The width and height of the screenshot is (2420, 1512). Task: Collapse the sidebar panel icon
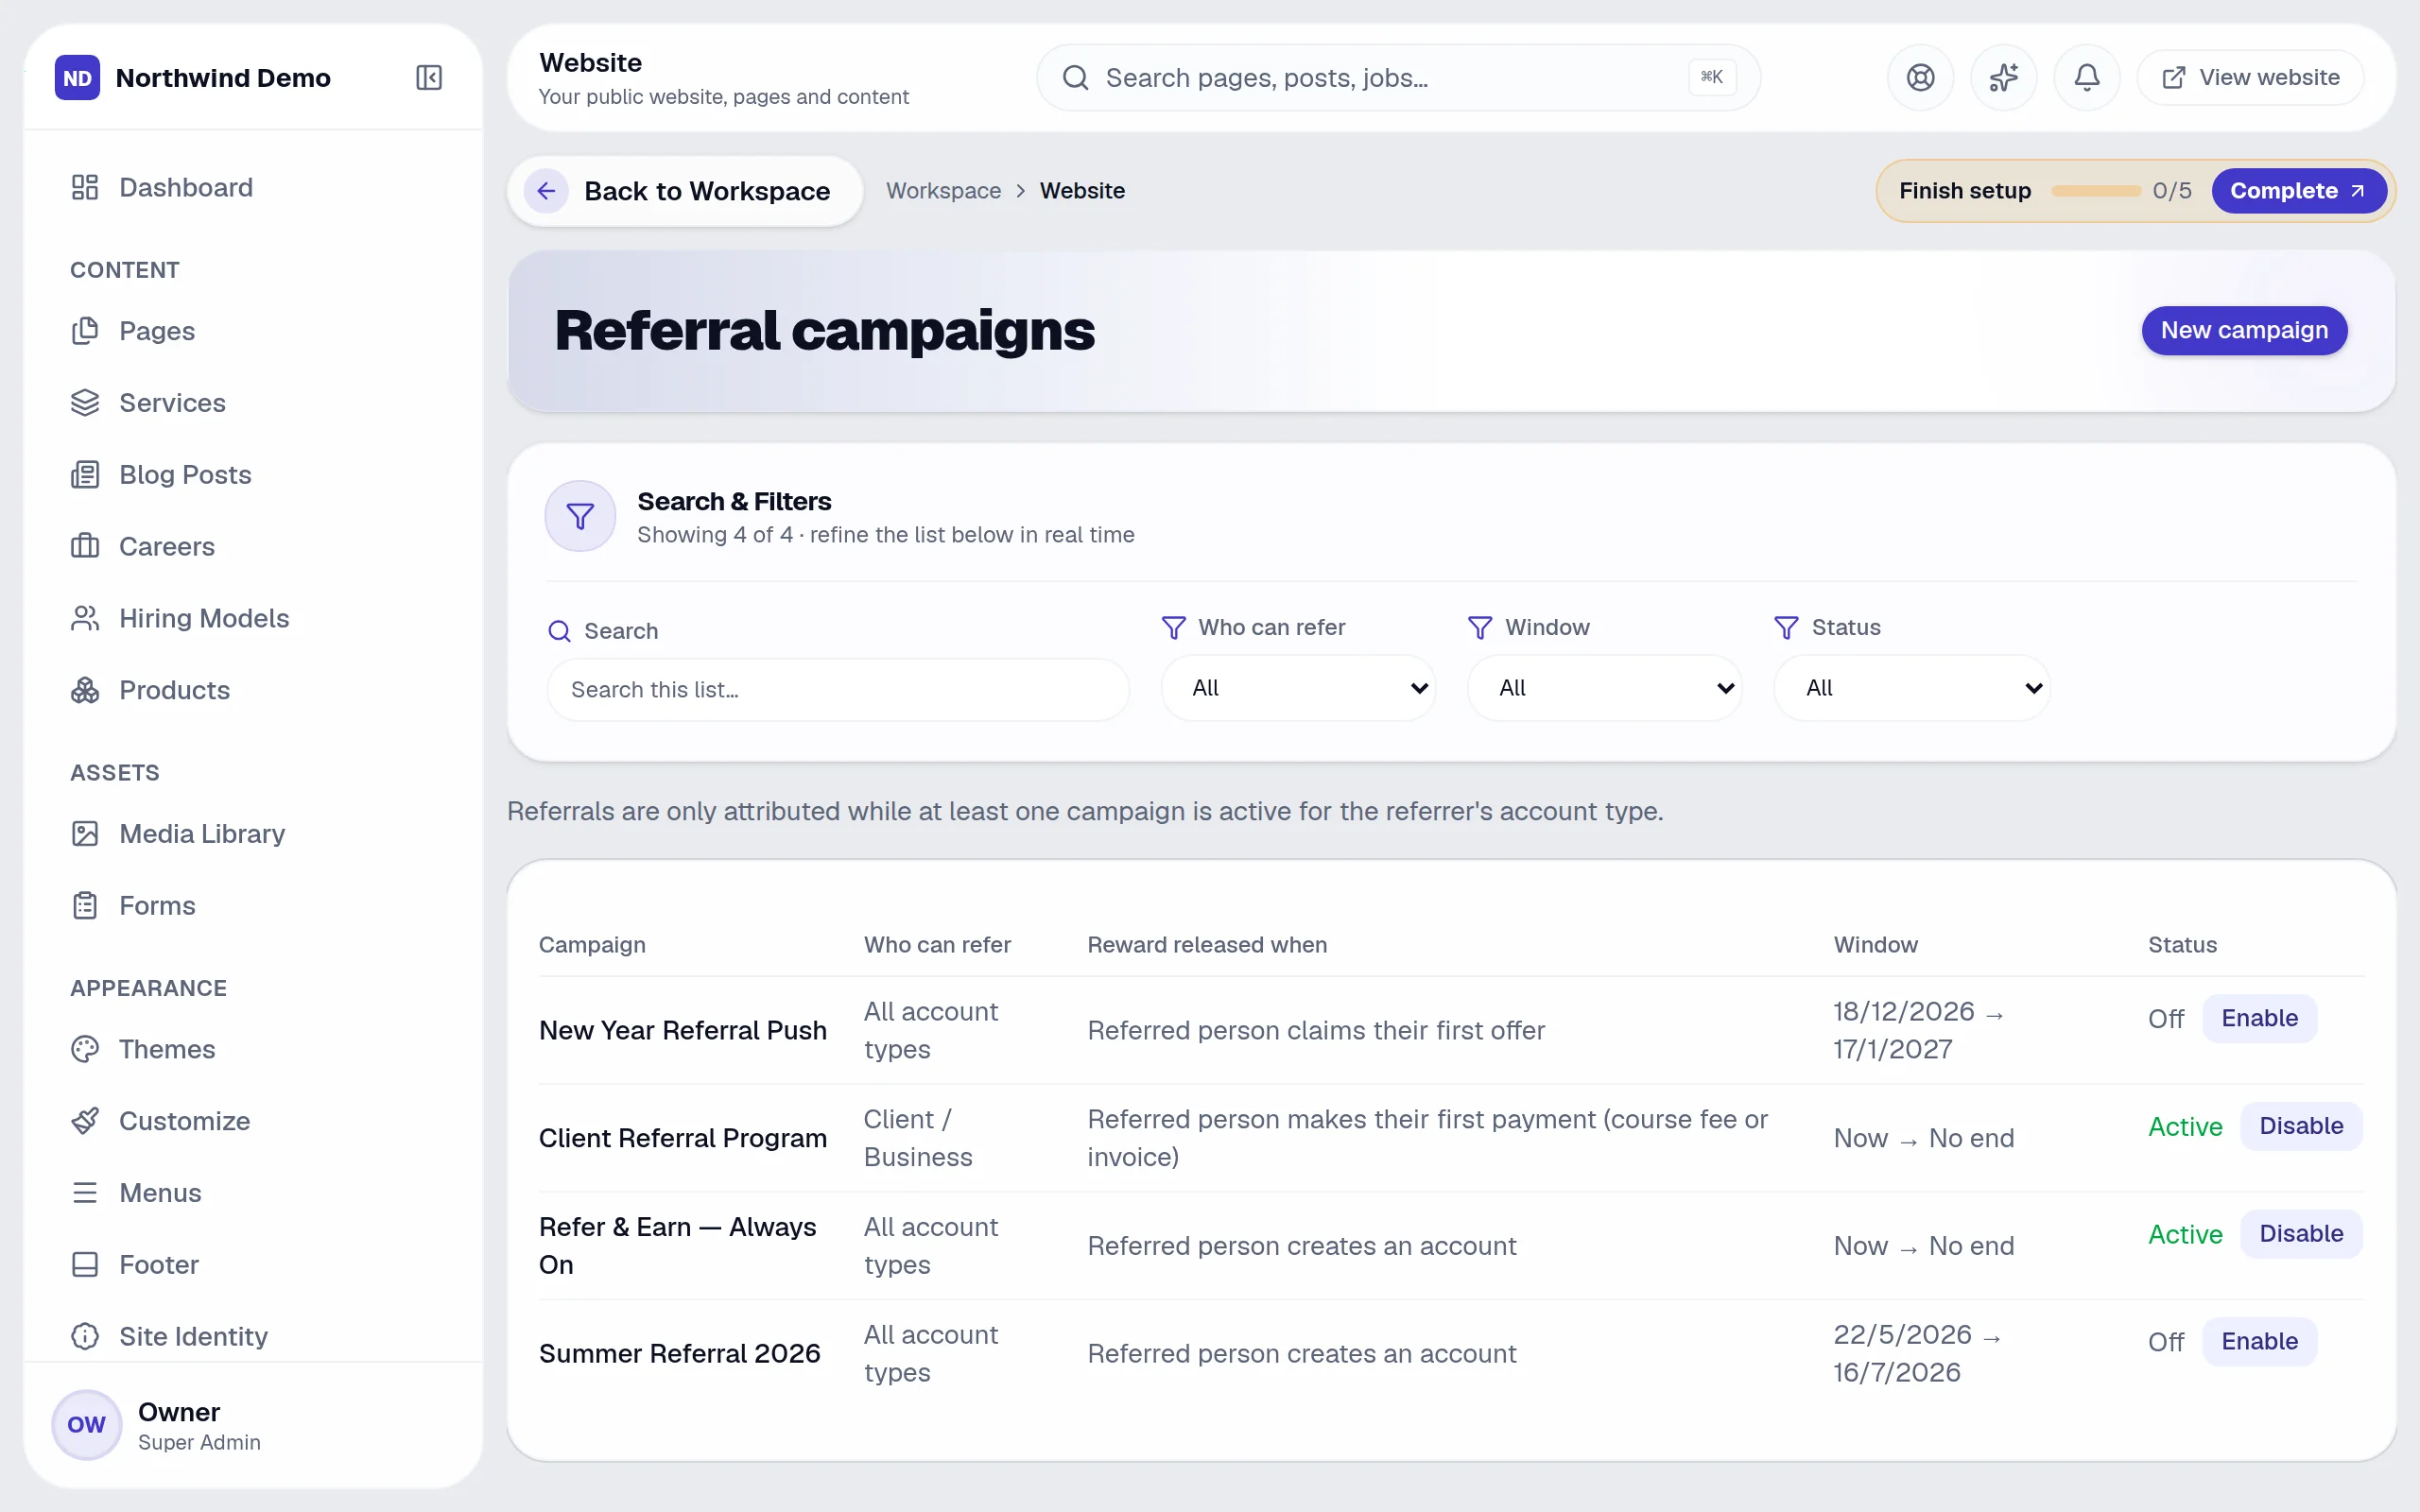coord(429,77)
